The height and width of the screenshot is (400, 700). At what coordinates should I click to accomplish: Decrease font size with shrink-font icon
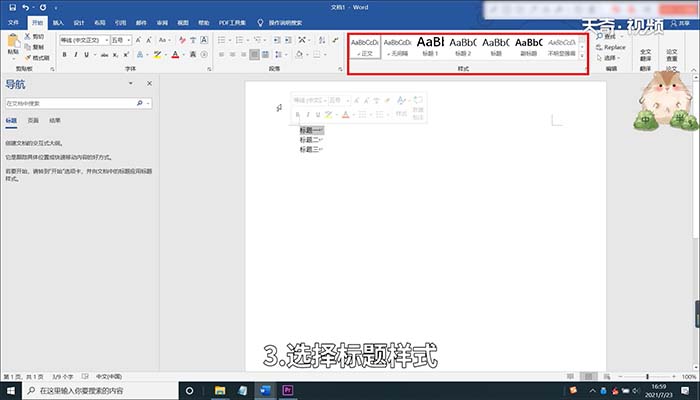pos(149,40)
